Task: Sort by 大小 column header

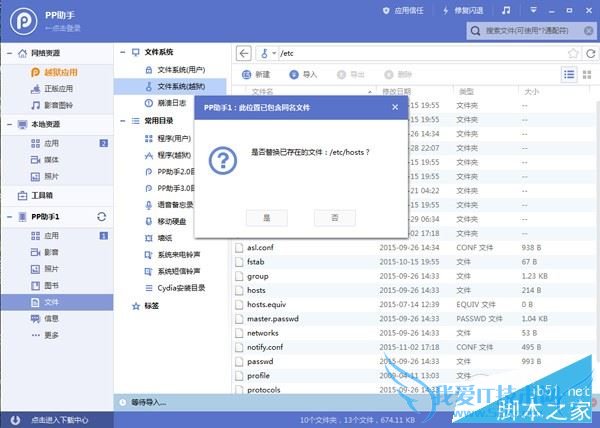Action: [x=532, y=92]
